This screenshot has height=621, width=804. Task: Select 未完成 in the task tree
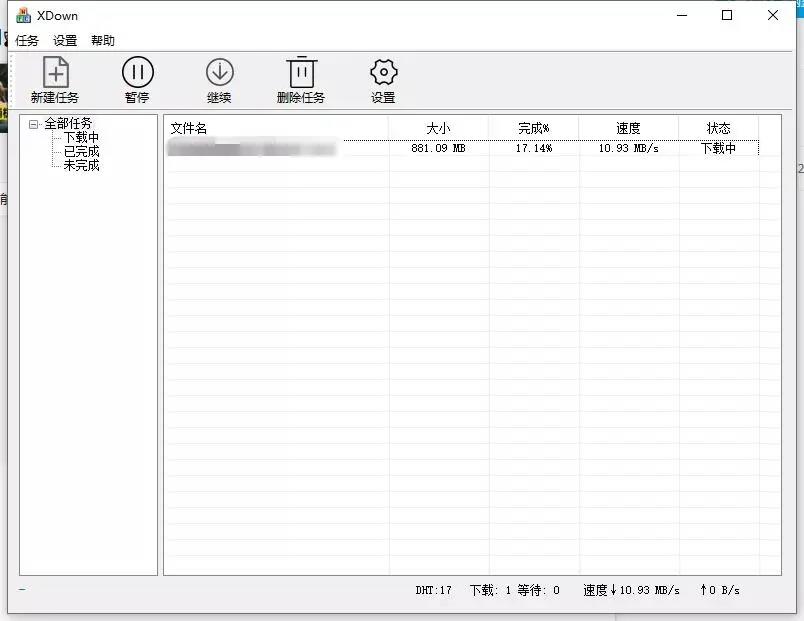click(81, 166)
